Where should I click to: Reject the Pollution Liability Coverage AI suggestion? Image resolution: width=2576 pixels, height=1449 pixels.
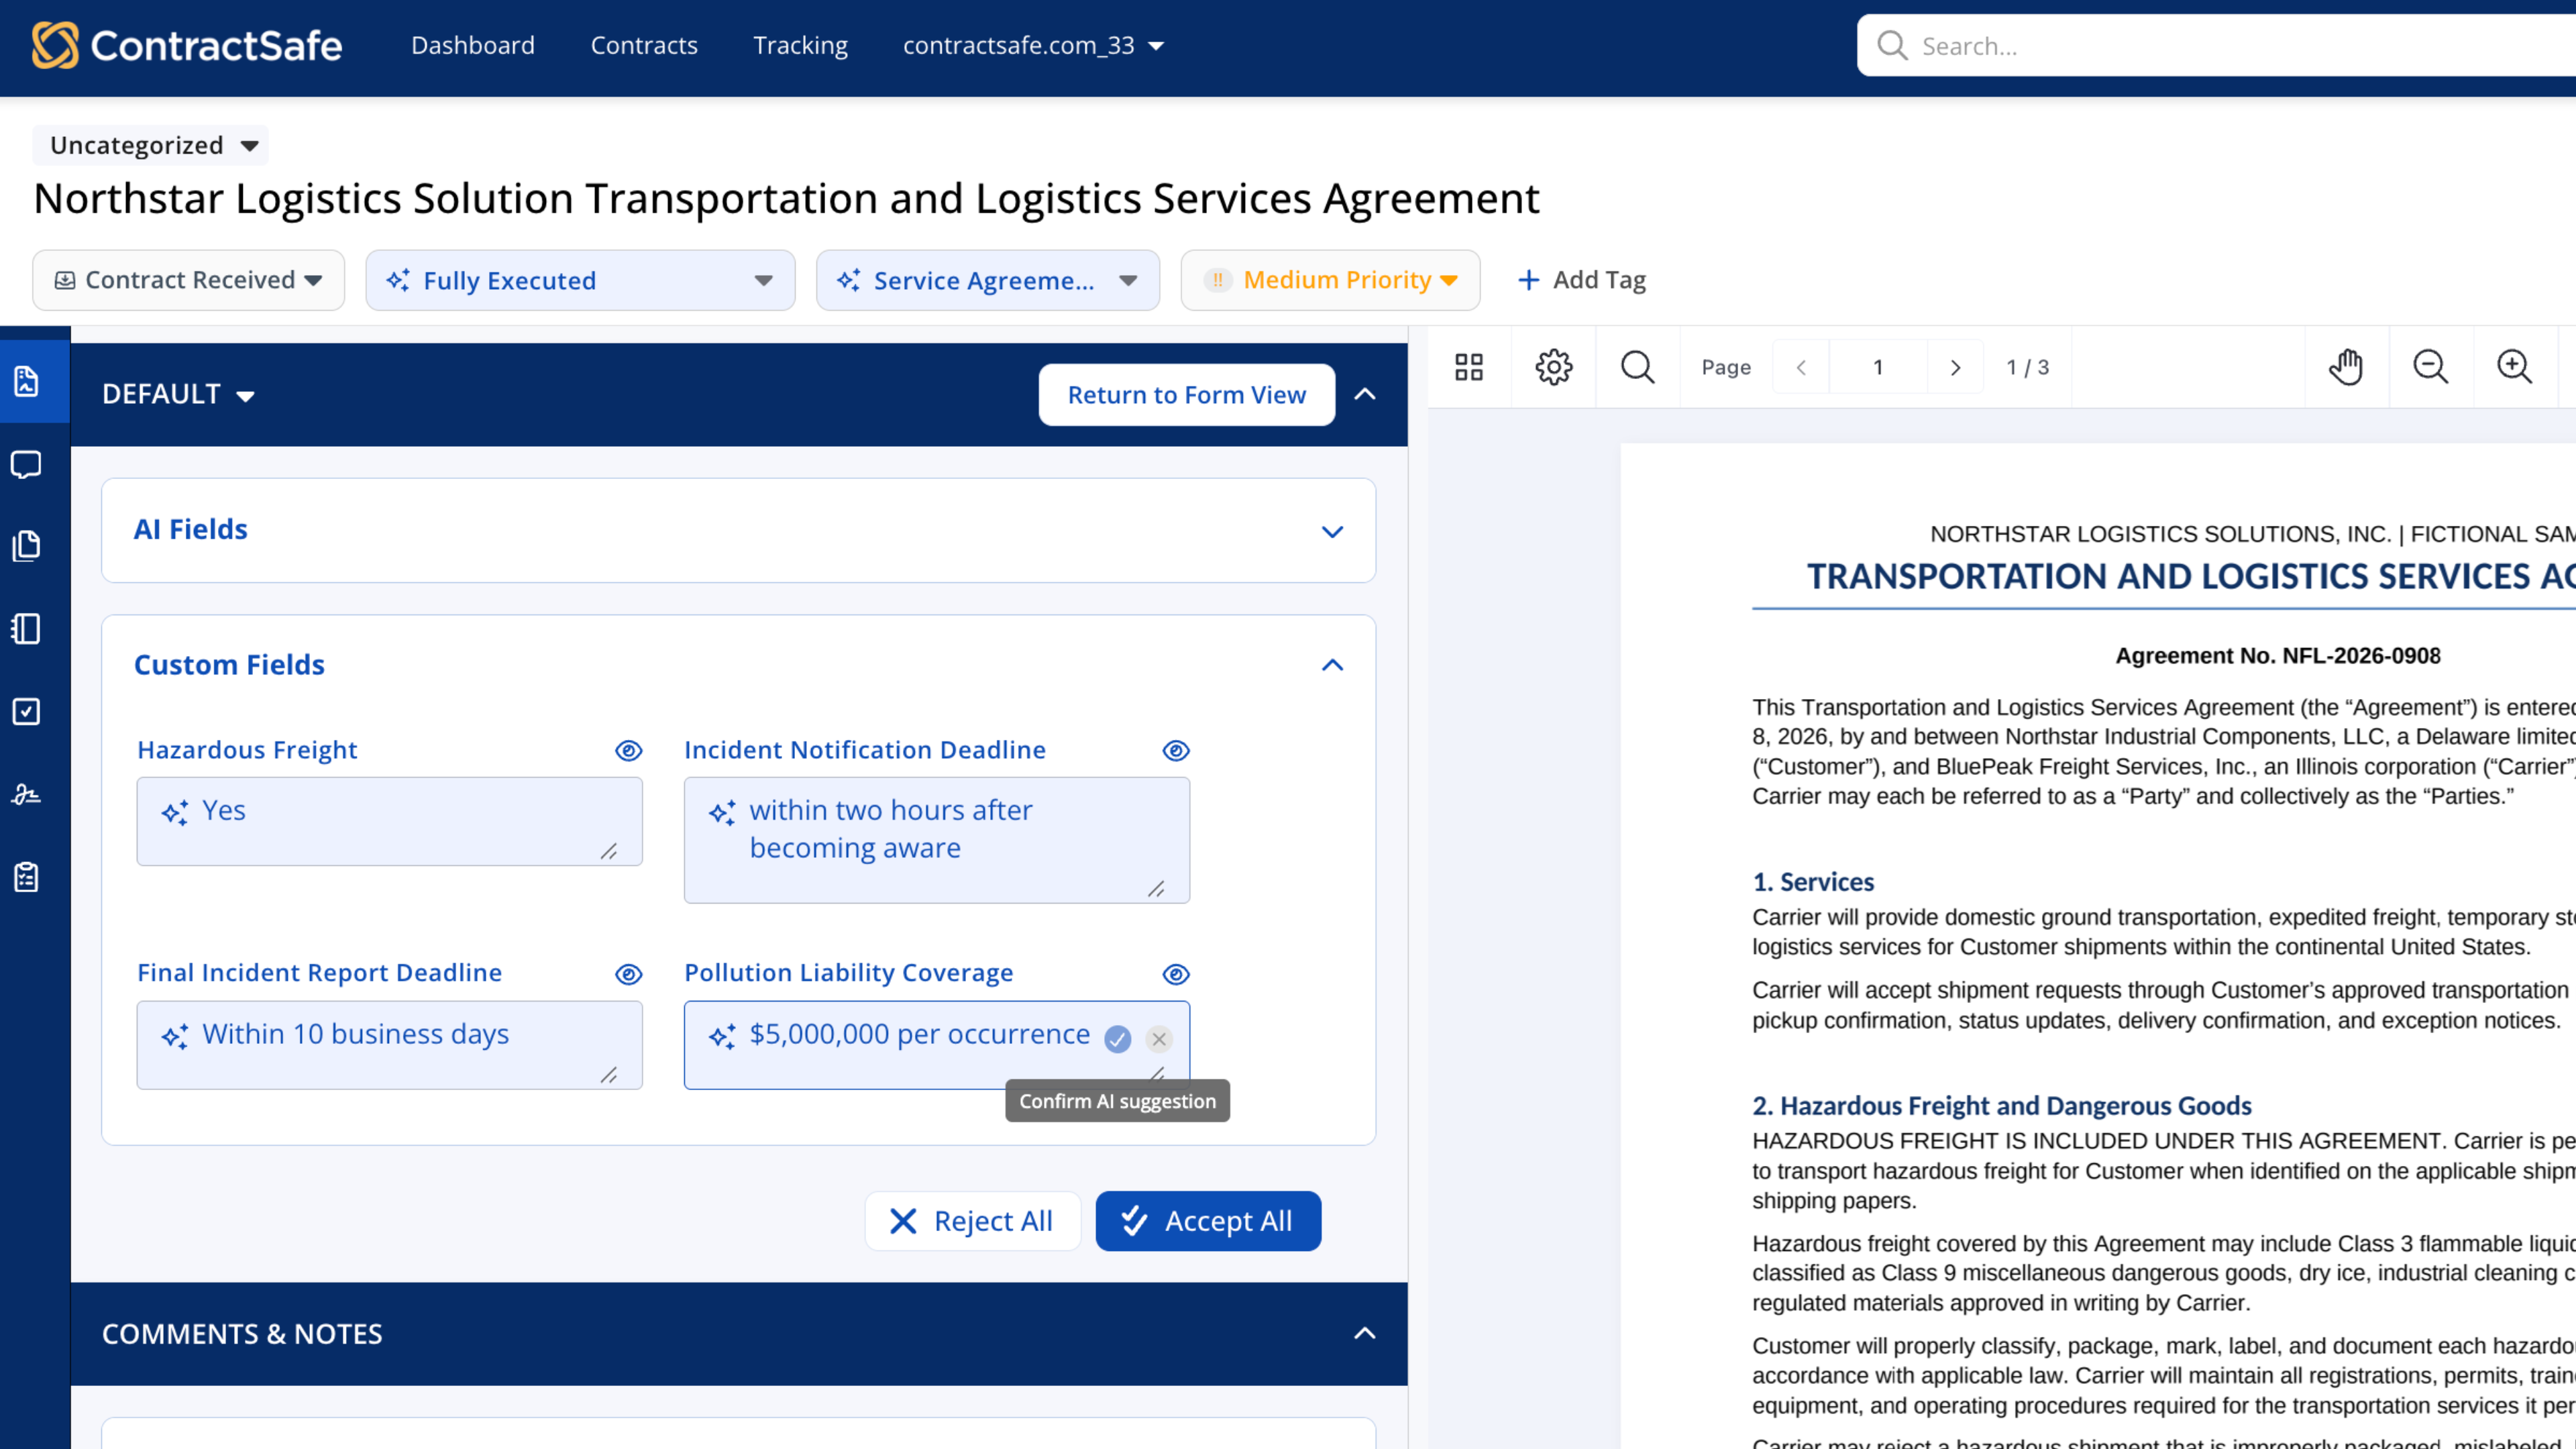[1159, 1039]
